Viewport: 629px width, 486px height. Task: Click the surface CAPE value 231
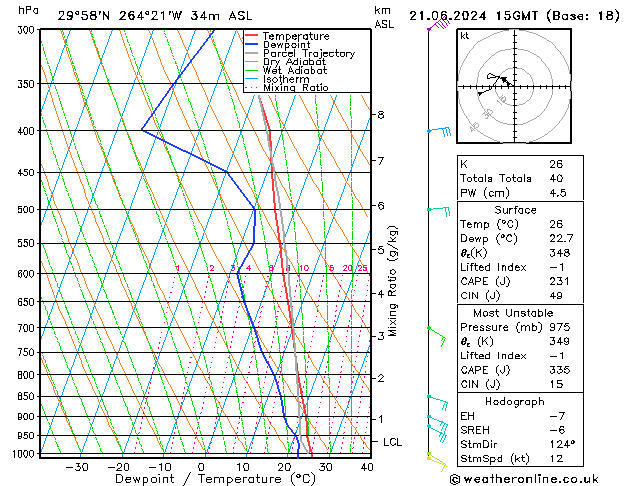tap(559, 281)
